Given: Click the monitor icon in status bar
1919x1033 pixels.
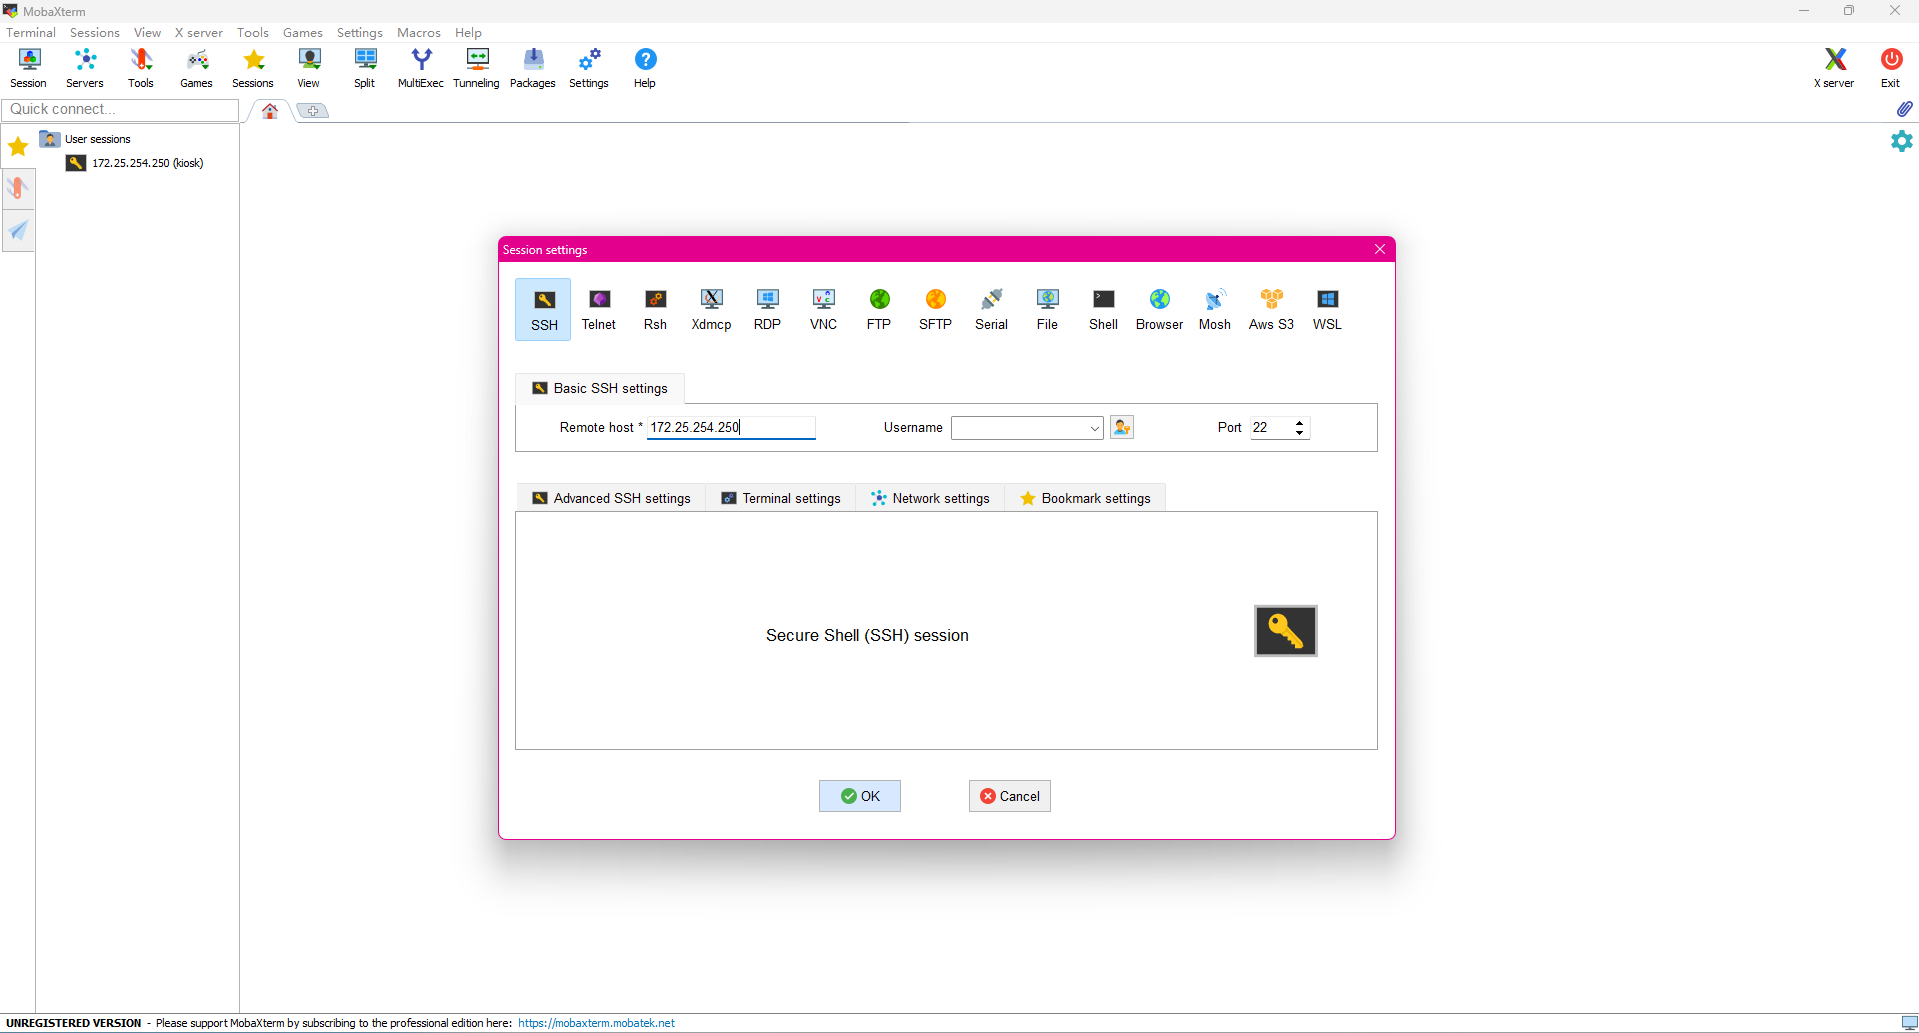Looking at the screenshot, I should tap(1909, 1023).
